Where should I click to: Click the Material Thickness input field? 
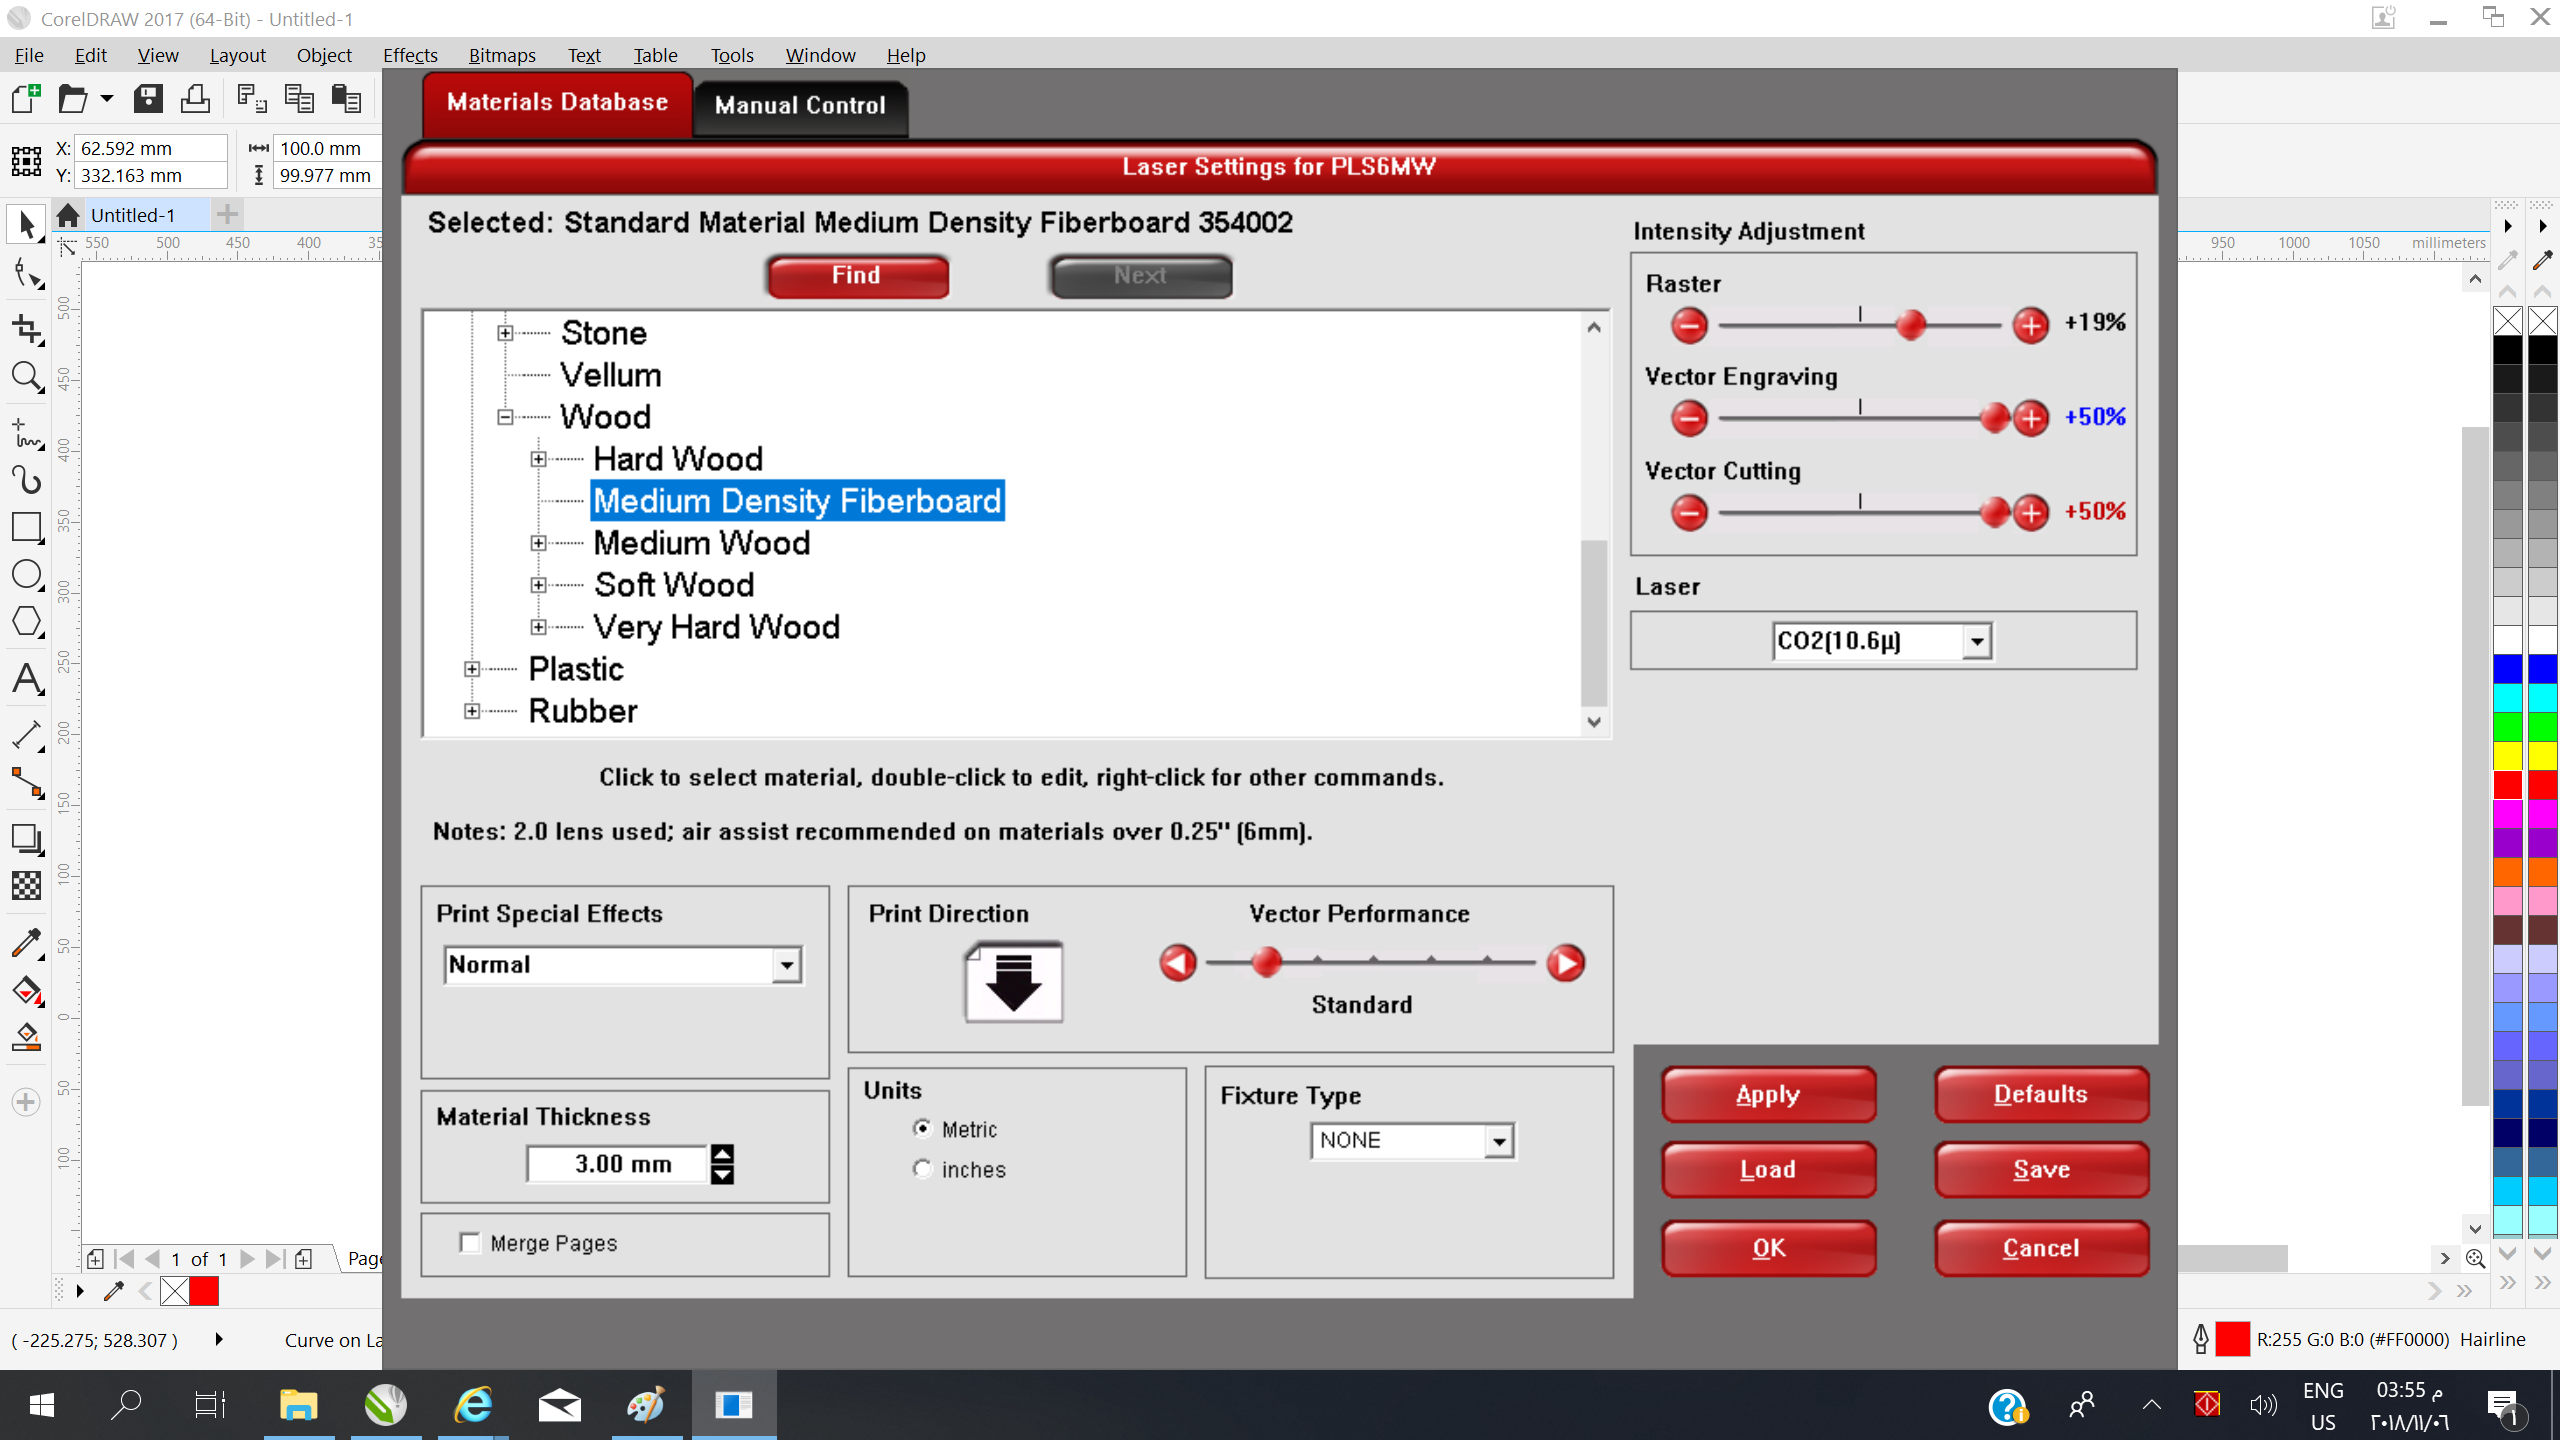click(617, 1164)
